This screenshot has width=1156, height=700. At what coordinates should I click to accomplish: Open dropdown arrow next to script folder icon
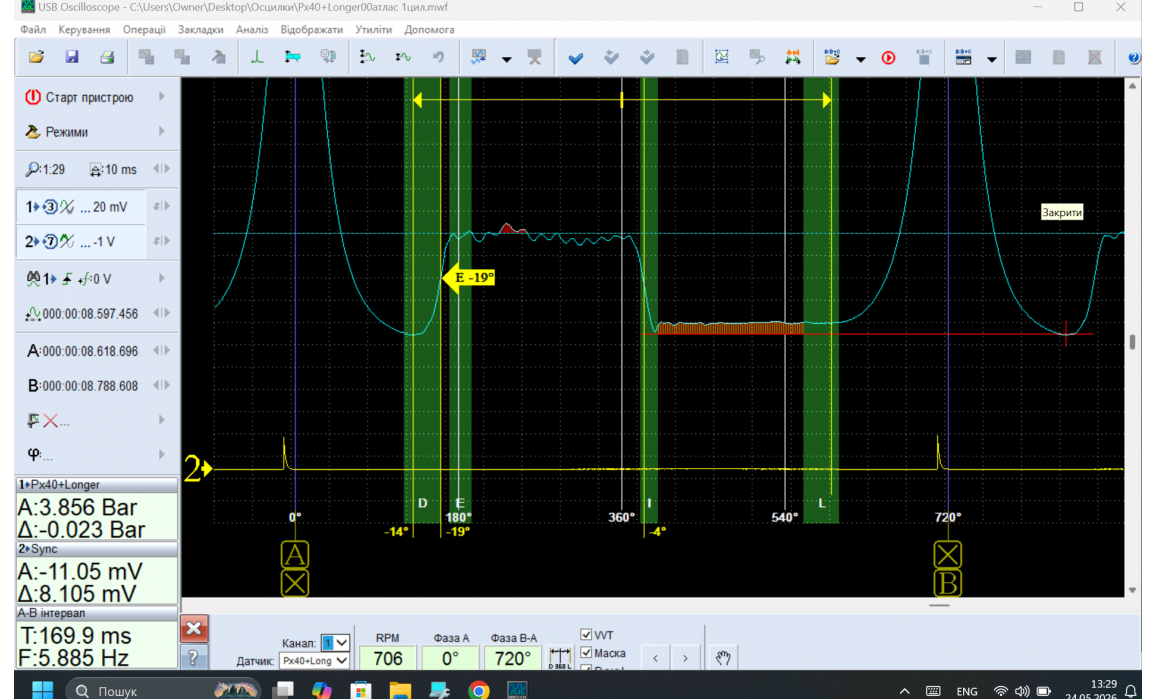pos(860,59)
